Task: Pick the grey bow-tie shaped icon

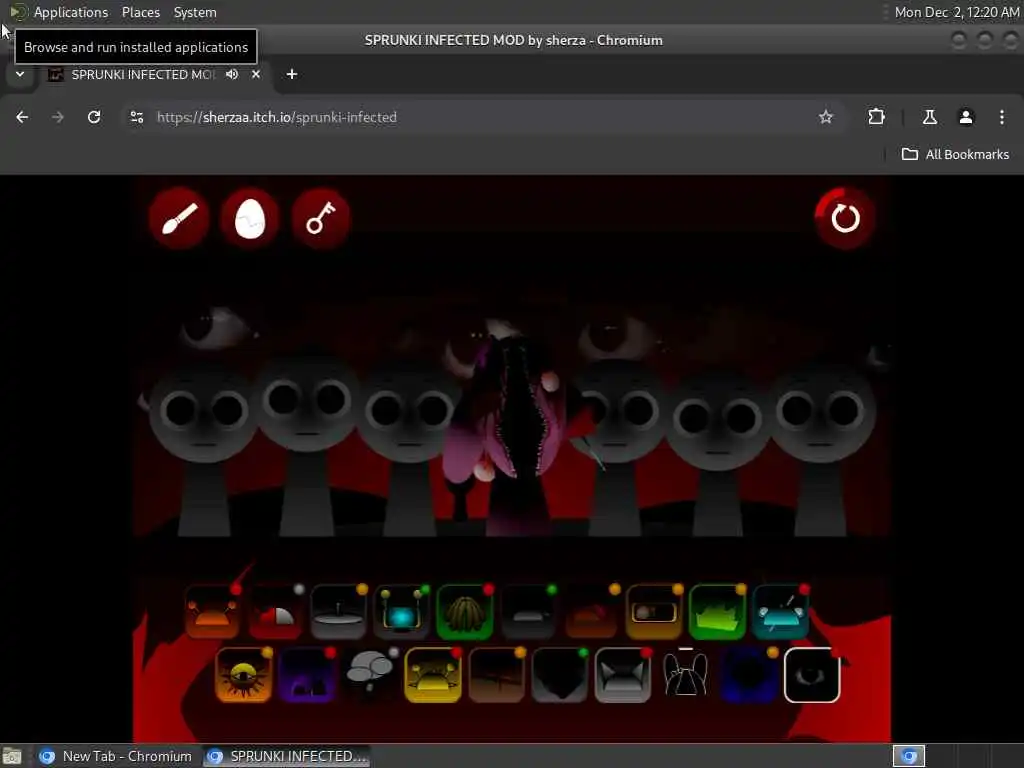Action: coord(622,675)
